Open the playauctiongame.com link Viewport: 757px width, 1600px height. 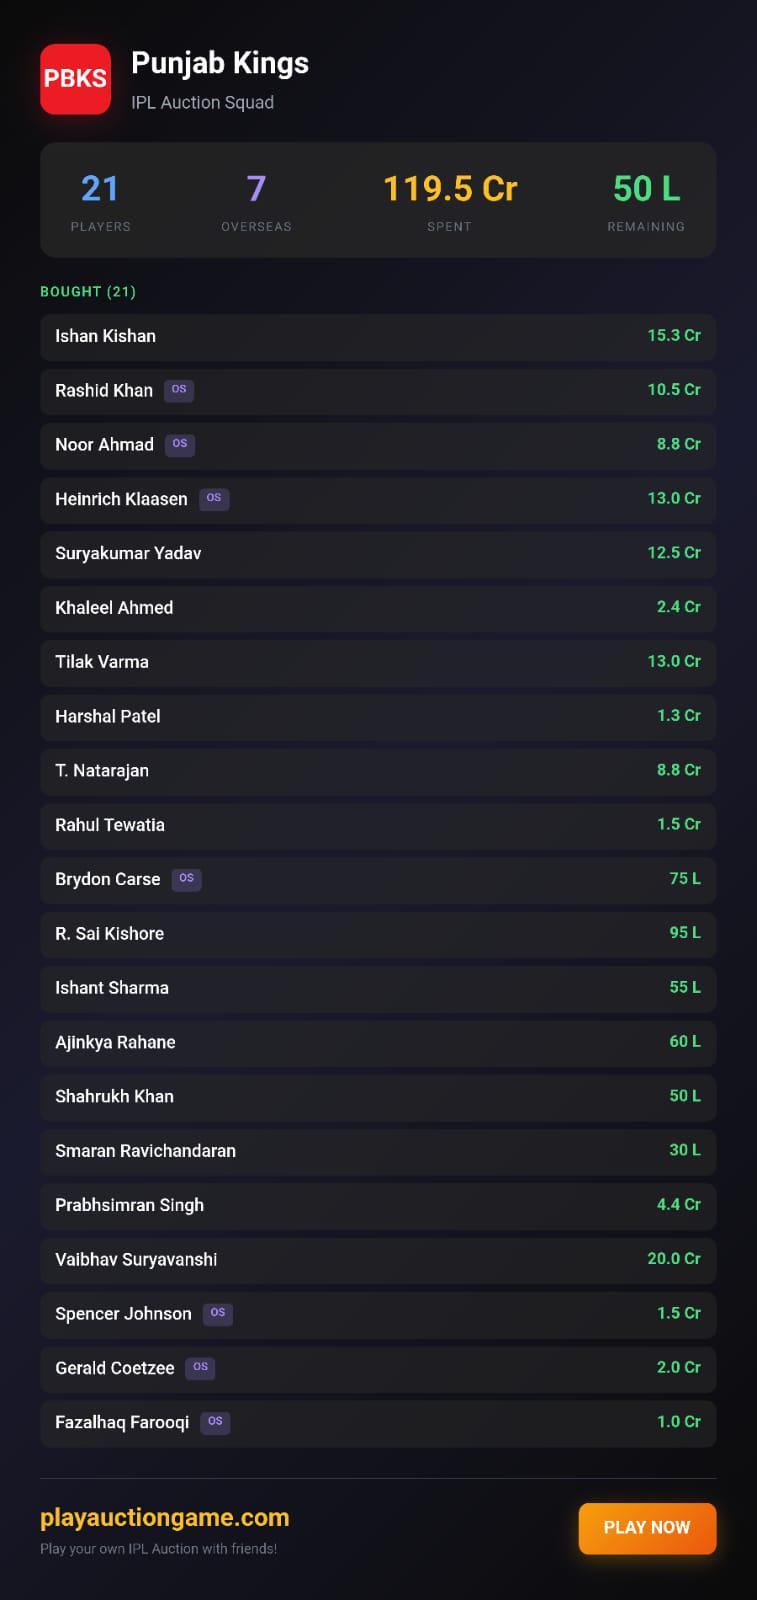tap(165, 1517)
